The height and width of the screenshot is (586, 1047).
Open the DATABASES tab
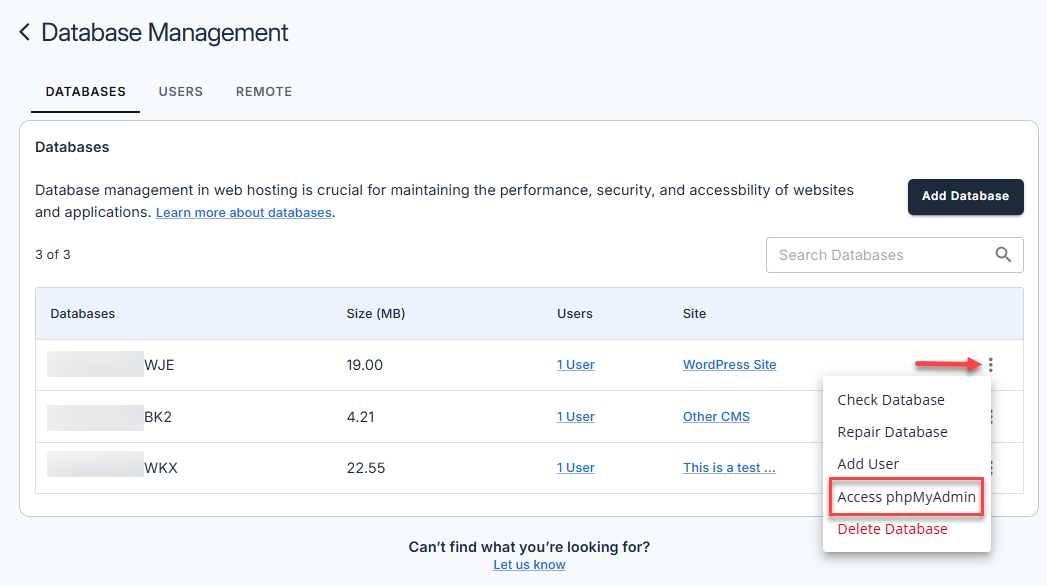tap(85, 91)
